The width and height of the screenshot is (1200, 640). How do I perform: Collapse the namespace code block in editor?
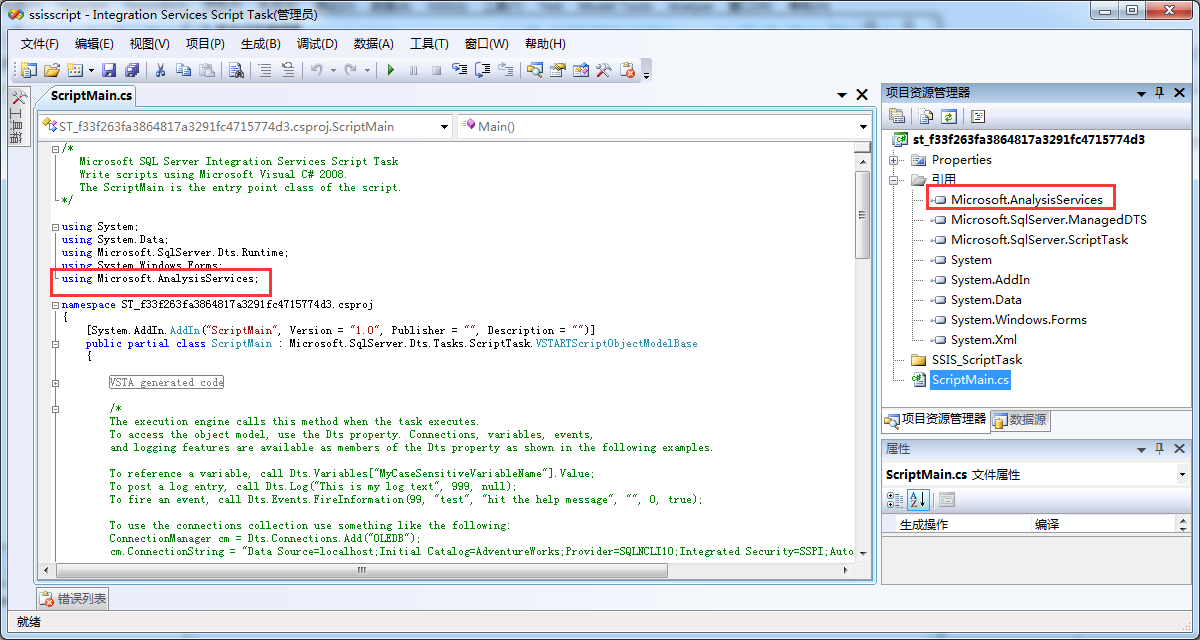tap(55, 304)
